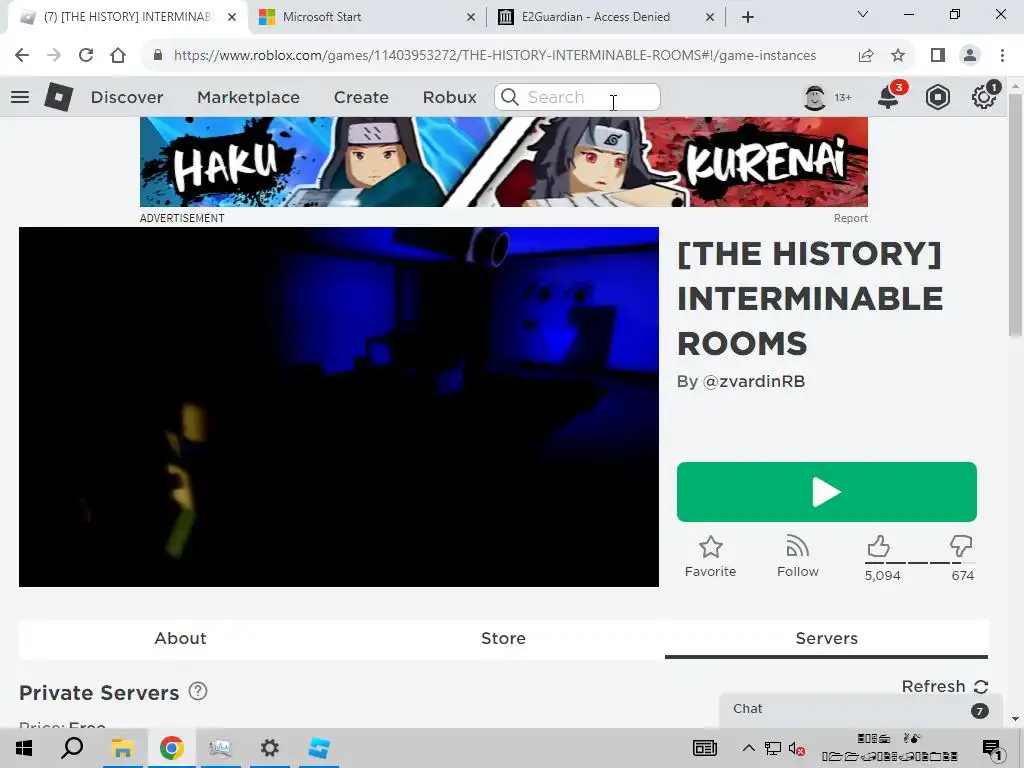Open Private Servers help question icon
Screen dimensions: 1024x768
[198, 691]
